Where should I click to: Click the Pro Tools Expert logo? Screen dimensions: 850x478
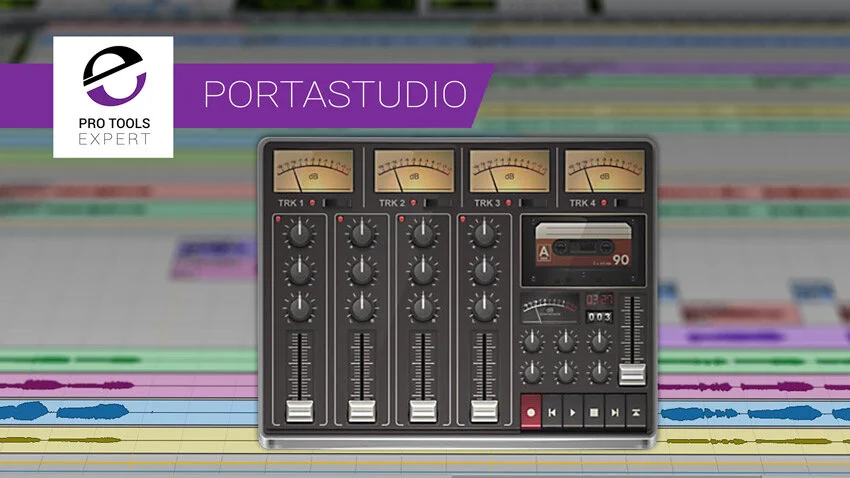tap(113, 97)
